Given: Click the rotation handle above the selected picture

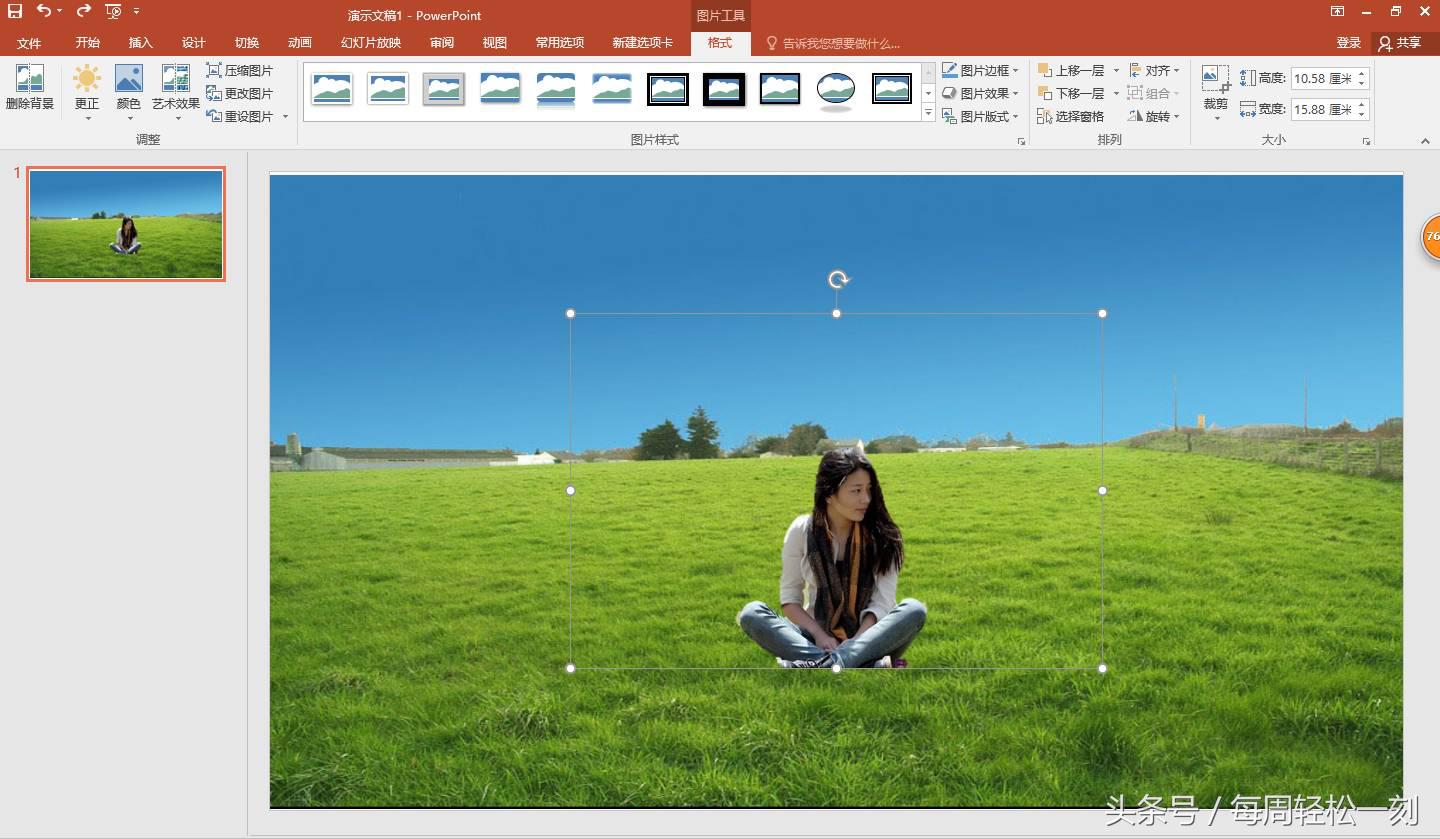Looking at the screenshot, I should point(838,280).
